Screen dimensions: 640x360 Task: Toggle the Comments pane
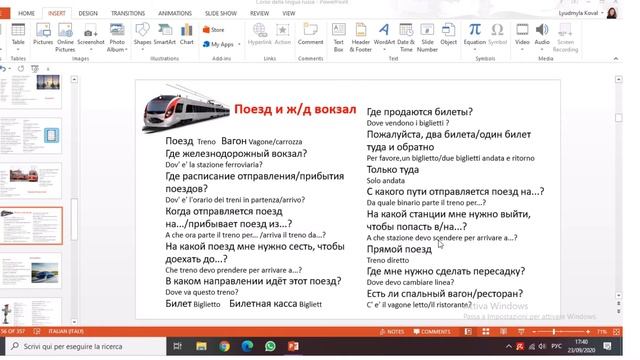pos(432,332)
